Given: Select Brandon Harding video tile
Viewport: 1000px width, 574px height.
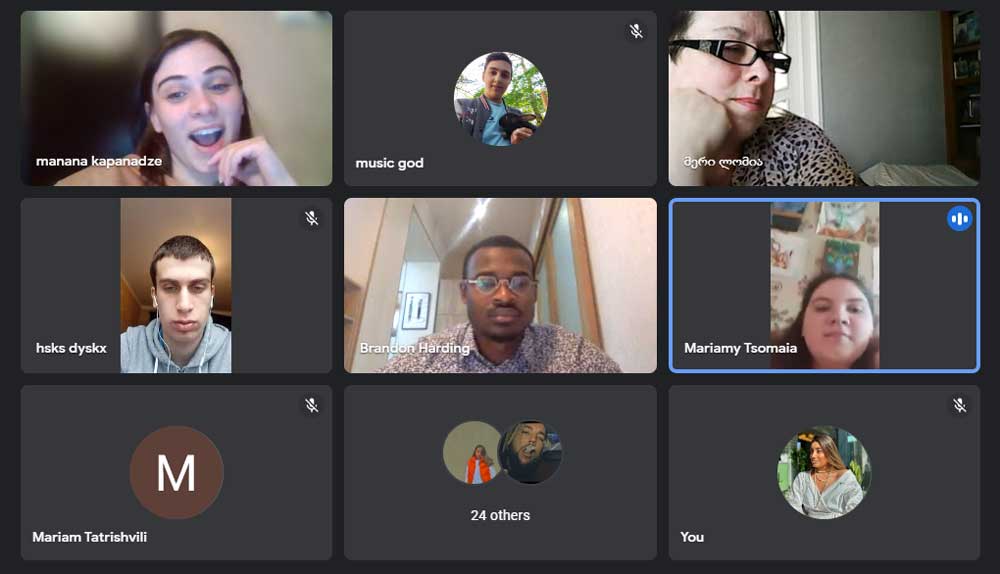Looking at the screenshot, I should point(501,285).
